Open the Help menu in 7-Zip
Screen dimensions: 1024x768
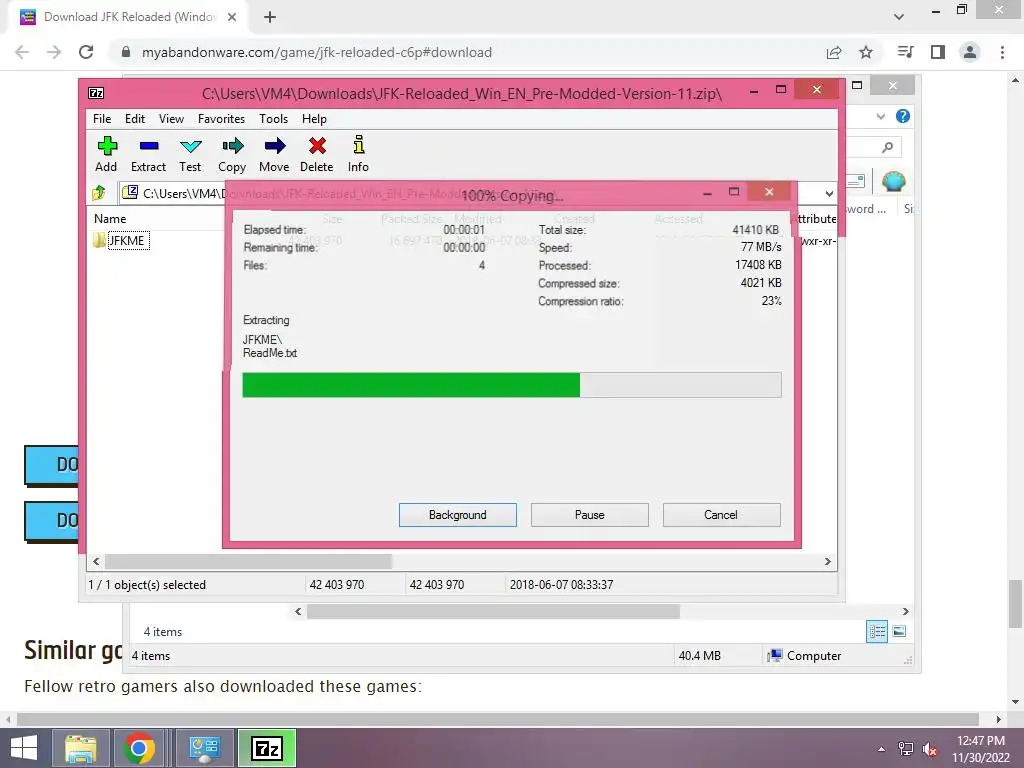coord(314,119)
